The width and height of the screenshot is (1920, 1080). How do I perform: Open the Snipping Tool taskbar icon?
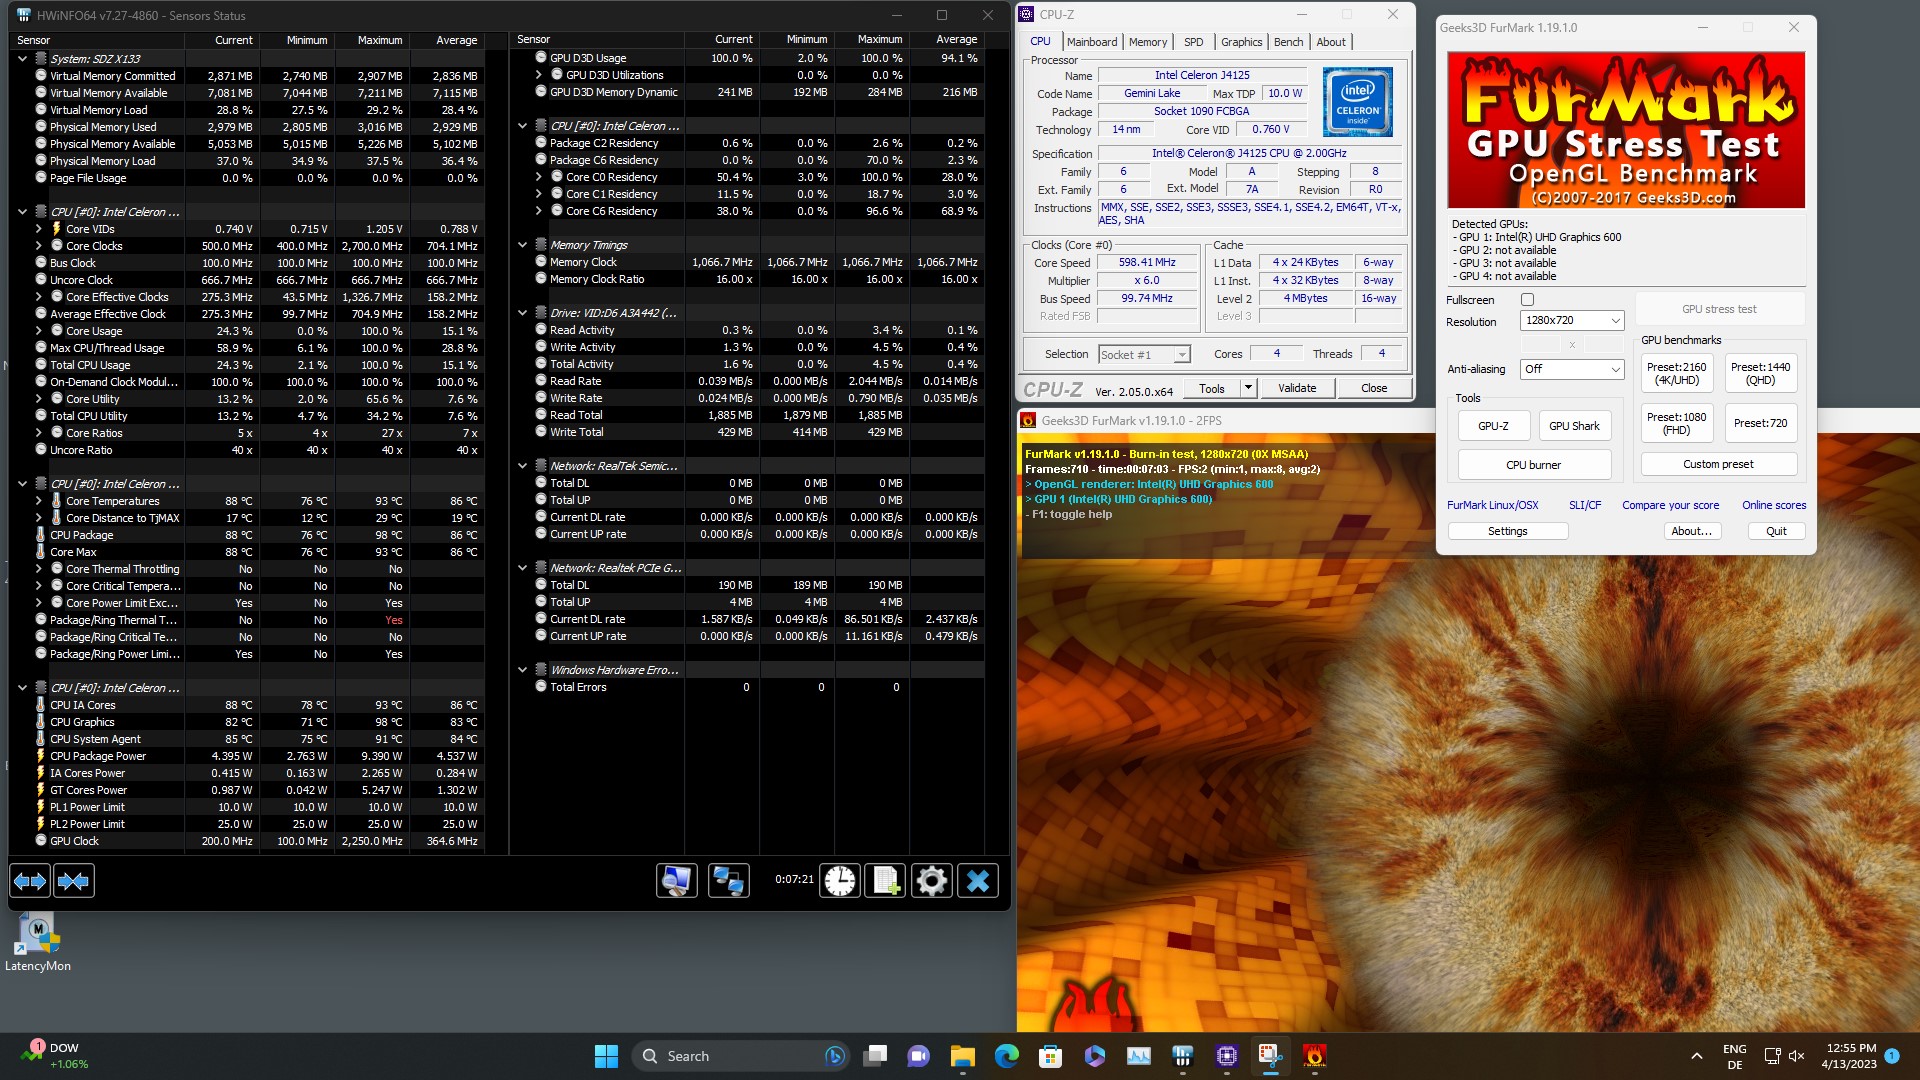tap(1270, 1056)
